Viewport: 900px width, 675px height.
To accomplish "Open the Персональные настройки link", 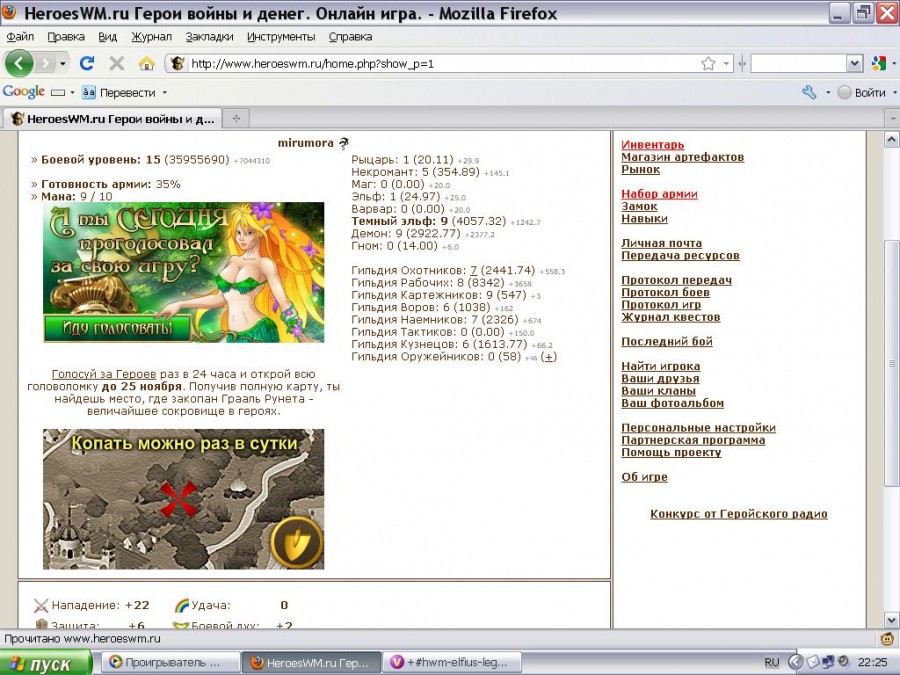I will tap(699, 428).
